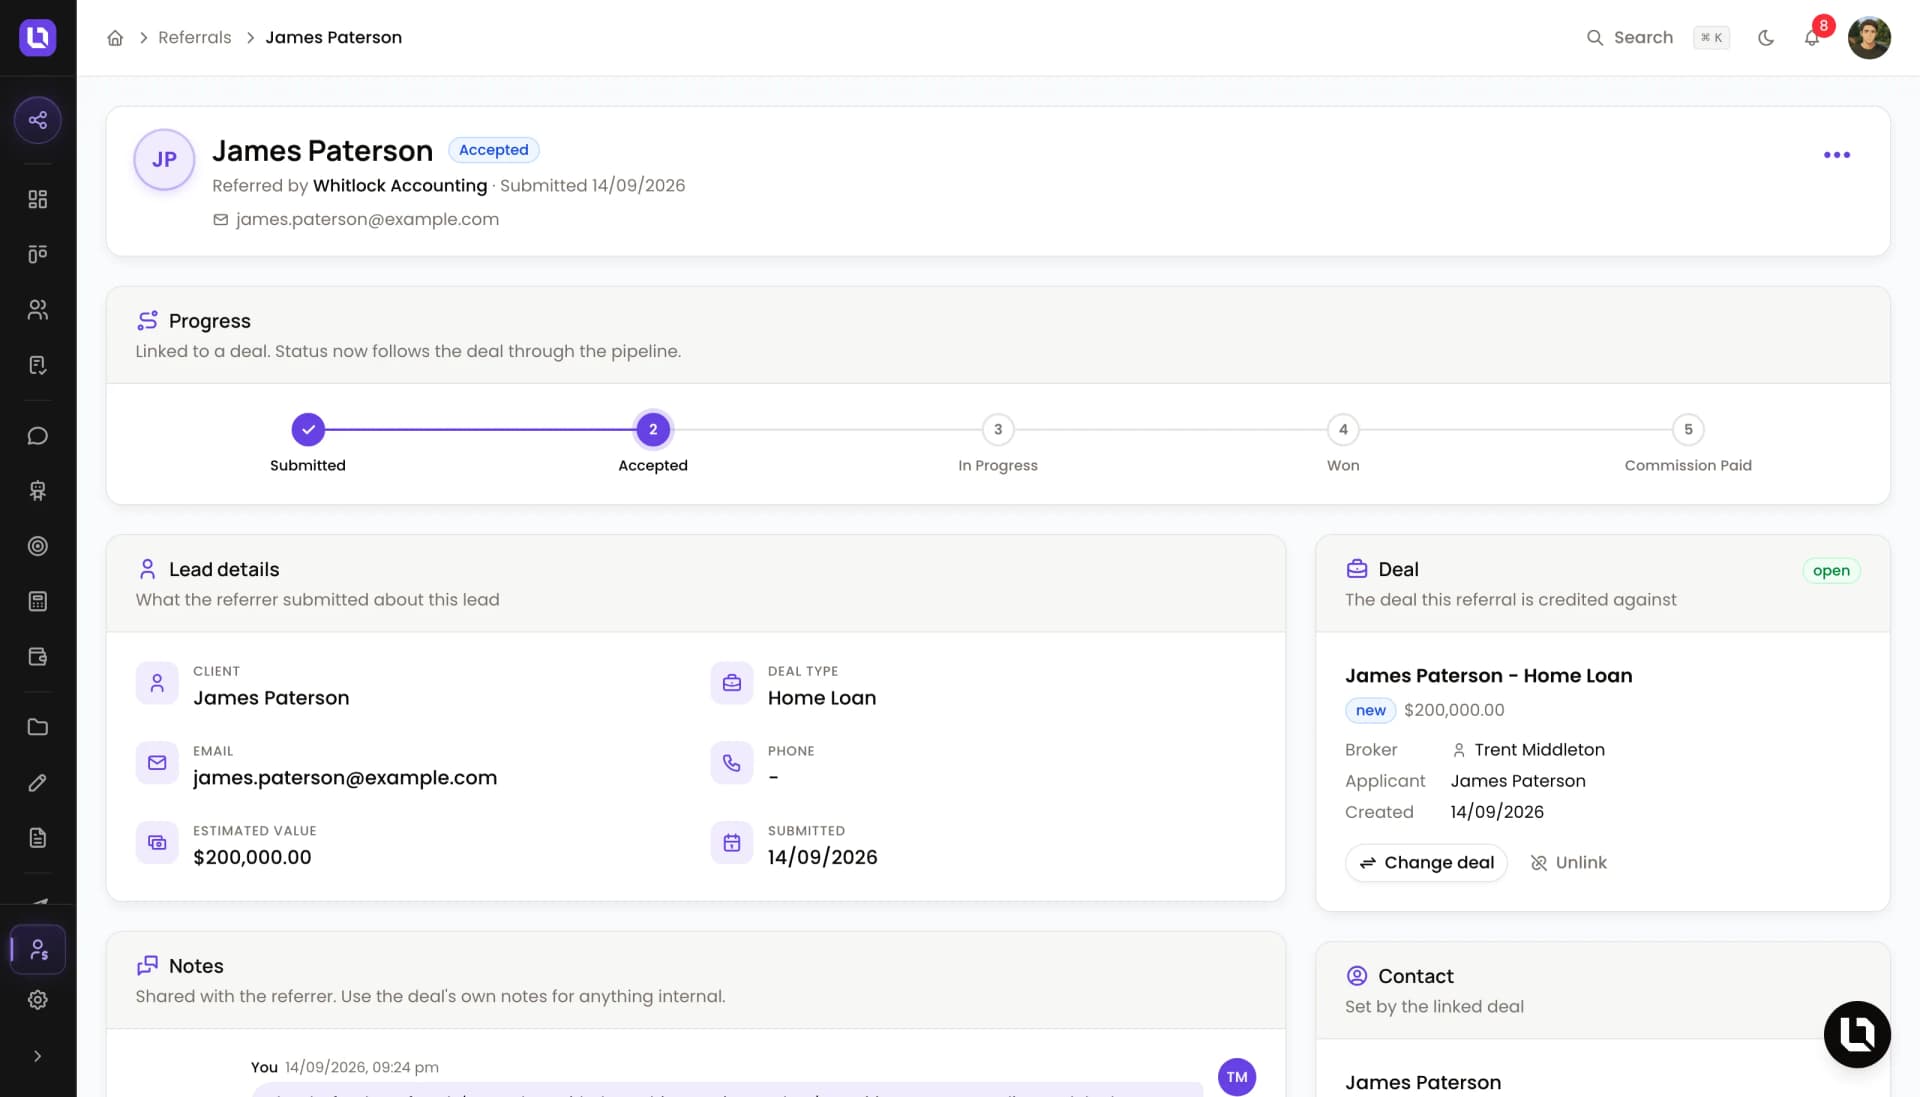Screen dimensions: 1920x1097
Task: Open the document file icon in sidebar
Action: (x=38, y=838)
